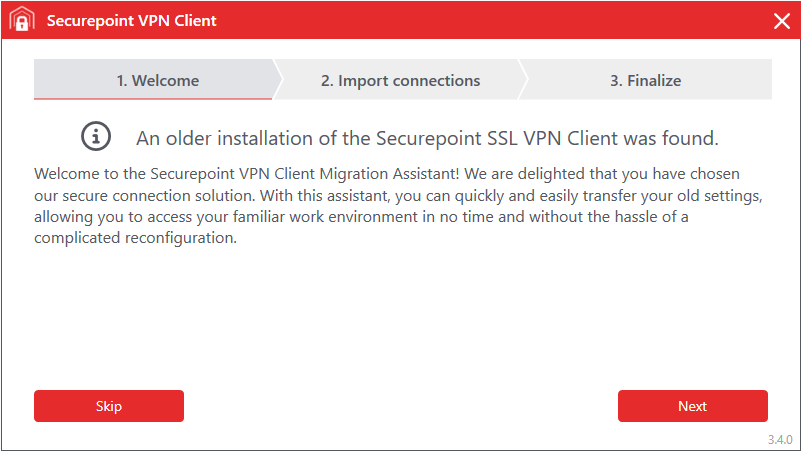Click the Securepoint padlock logo icon
Image resolution: width=801 pixels, height=451 pixels.
[x=21, y=21]
